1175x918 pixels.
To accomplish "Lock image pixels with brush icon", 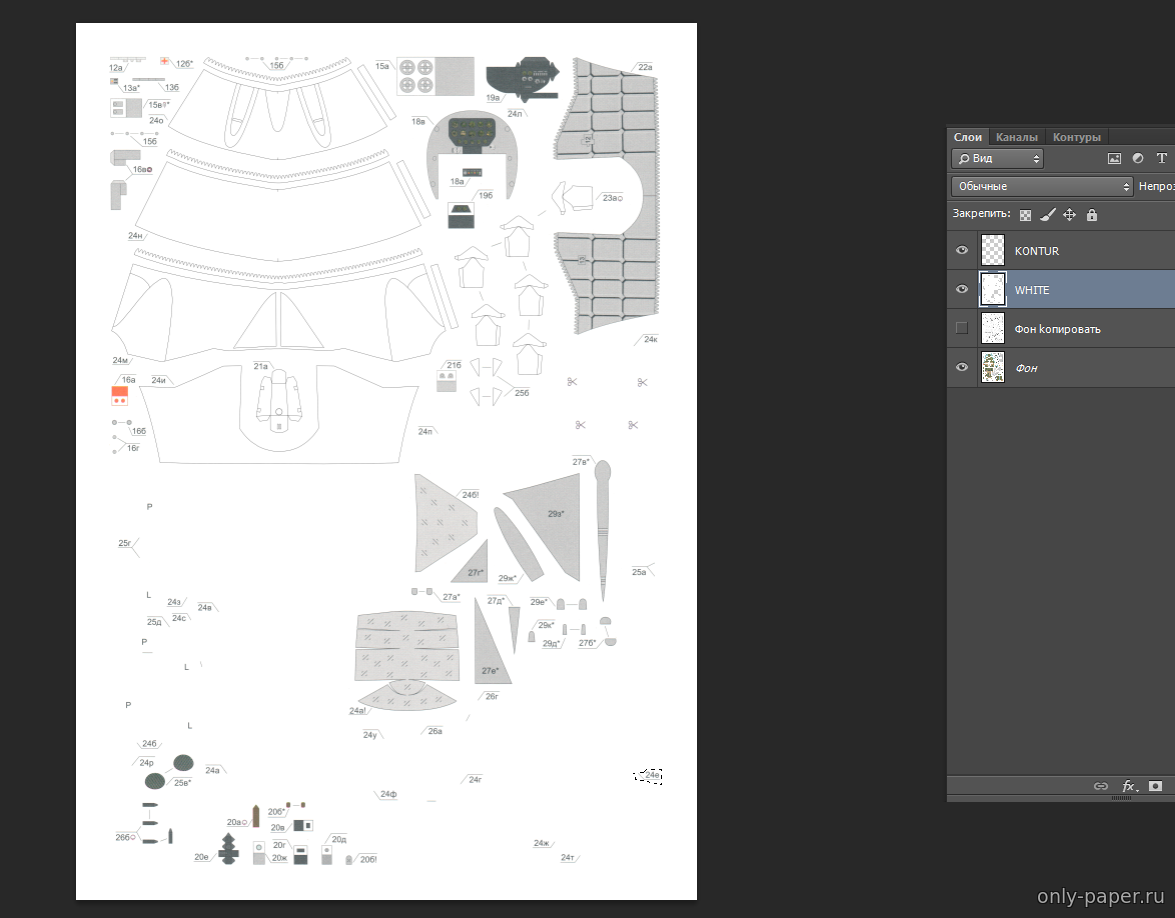I will pos(1047,215).
